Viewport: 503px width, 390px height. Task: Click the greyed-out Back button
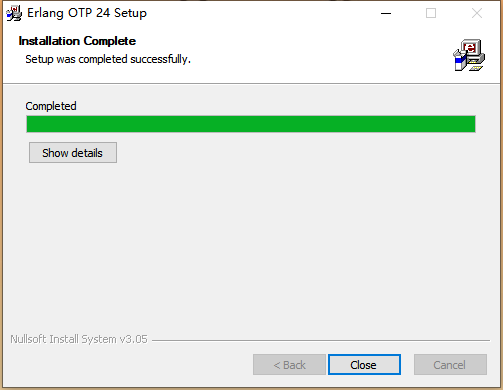289,365
